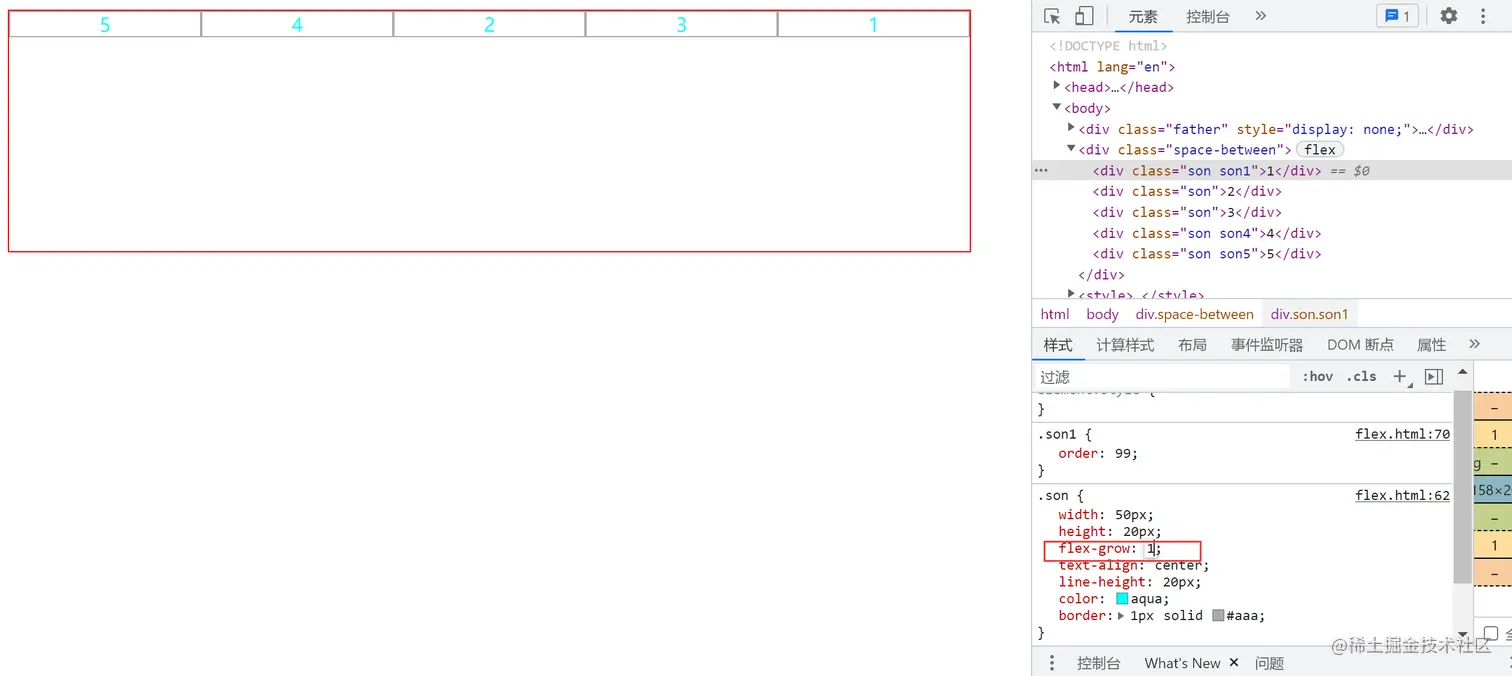
Task: Click flex item 2 on the page
Action: 489,25
